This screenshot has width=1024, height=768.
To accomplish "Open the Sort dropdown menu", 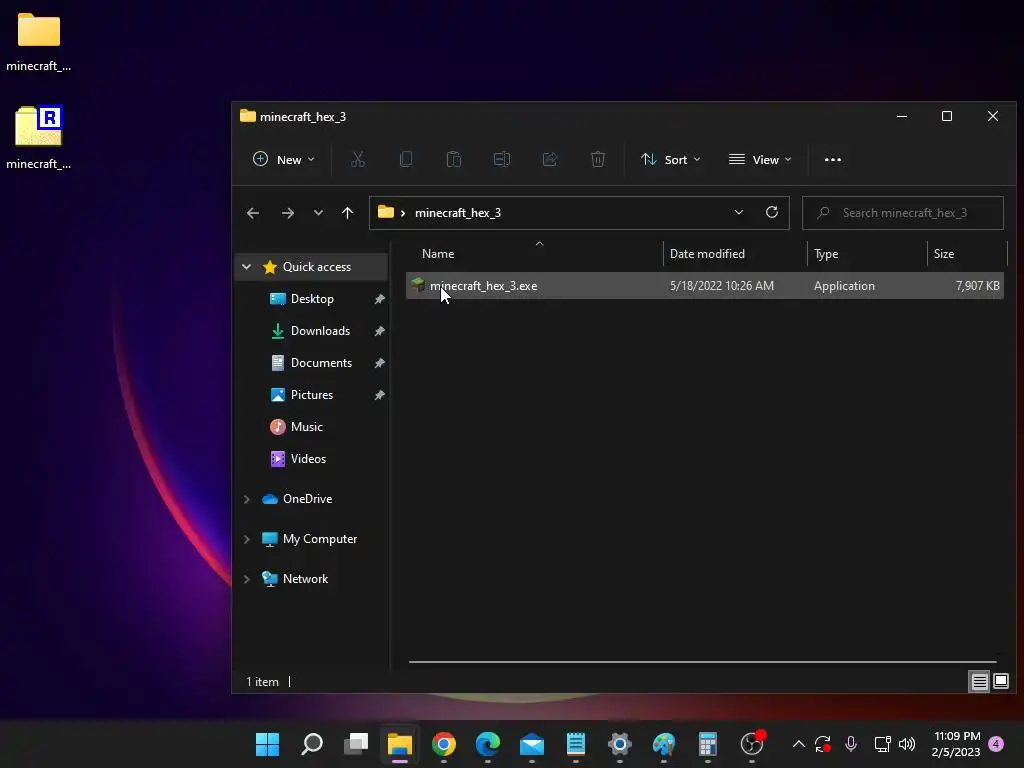I will point(671,159).
